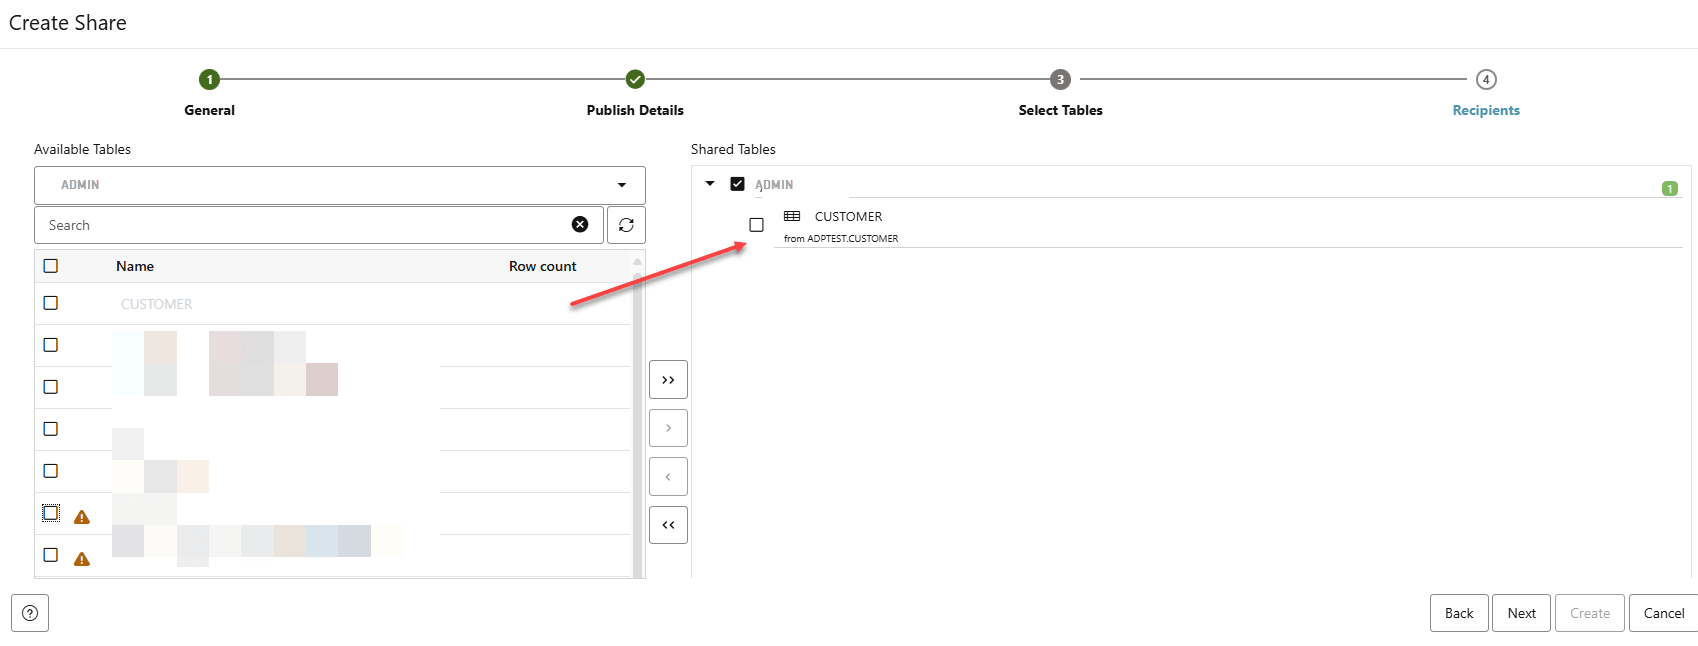Image resolution: width=1698 pixels, height=646 pixels.
Task: Tick the checkbox next to the bottom warning icon
Action: (51, 555)
